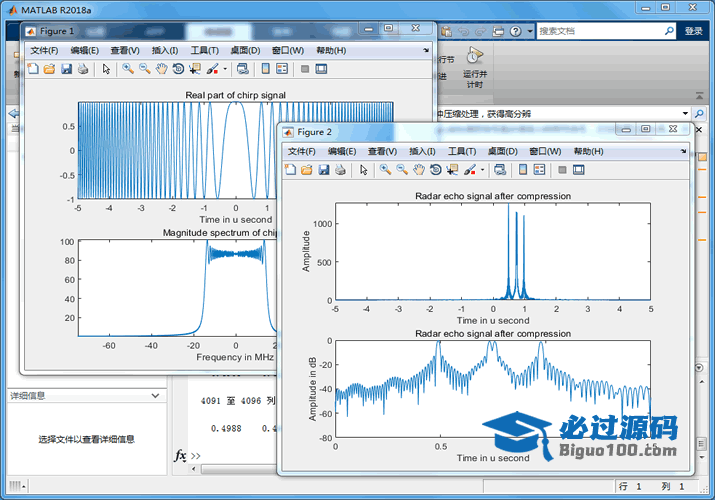
Task: Open 插入(I) menu in Figure 2
Action: tap(422, 151)
